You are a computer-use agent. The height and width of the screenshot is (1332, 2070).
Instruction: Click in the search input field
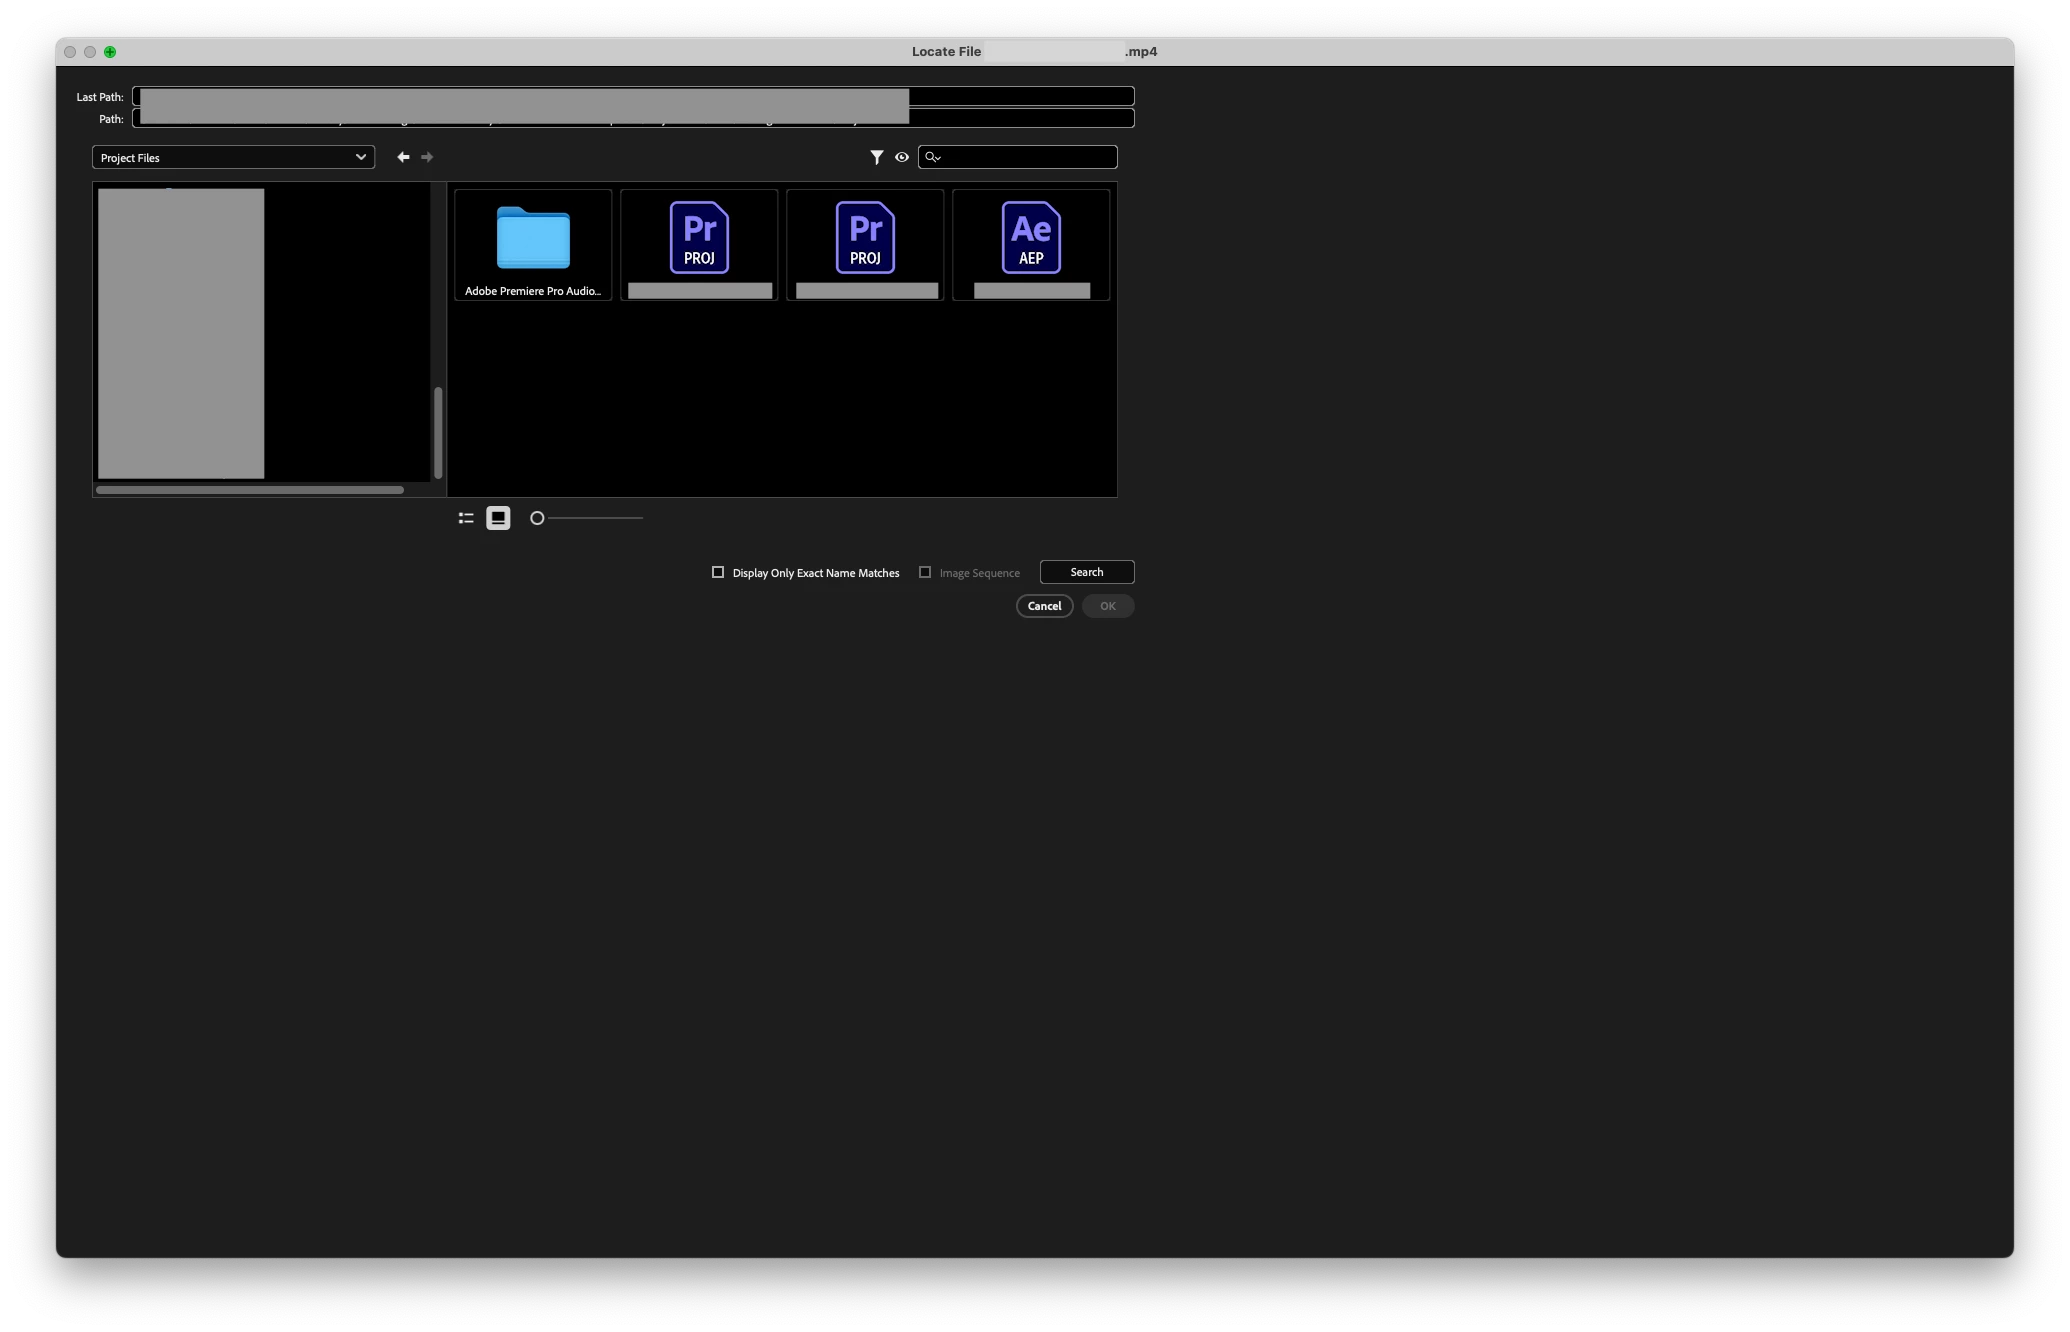1030,157
